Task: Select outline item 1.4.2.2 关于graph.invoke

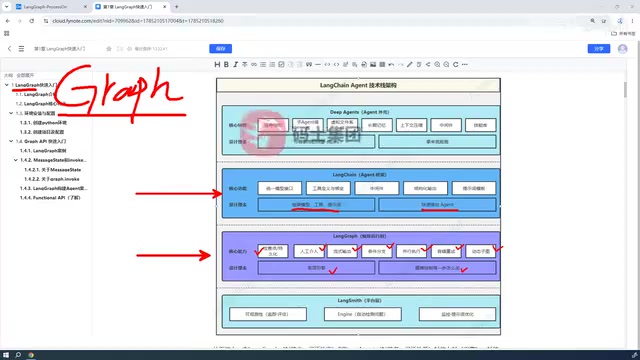Action: (x=52, y=179)
